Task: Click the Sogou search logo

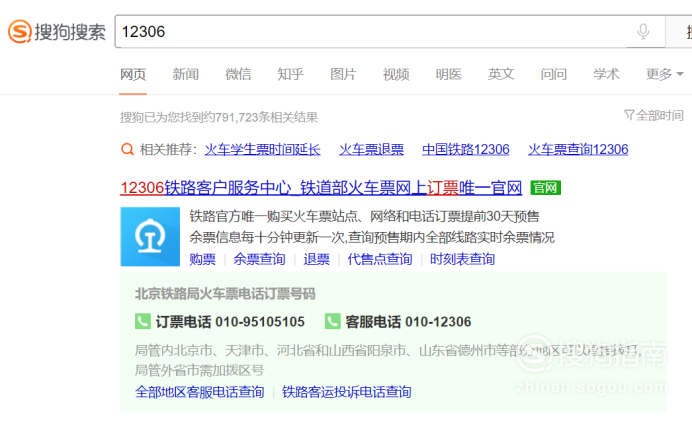Action: (x=57, y=32)
